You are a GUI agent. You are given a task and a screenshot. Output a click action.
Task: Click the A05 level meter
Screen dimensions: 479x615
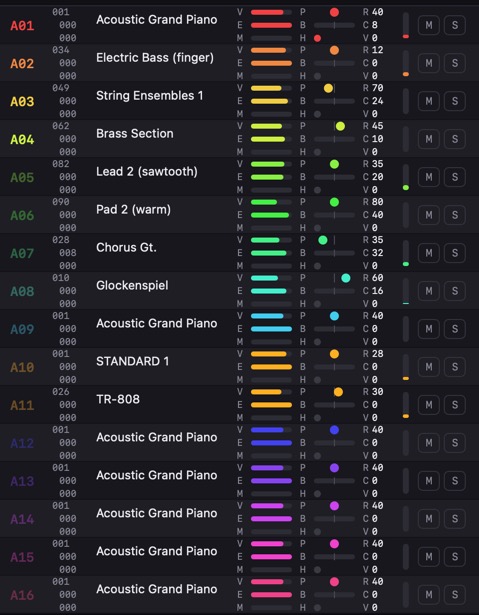406,177
